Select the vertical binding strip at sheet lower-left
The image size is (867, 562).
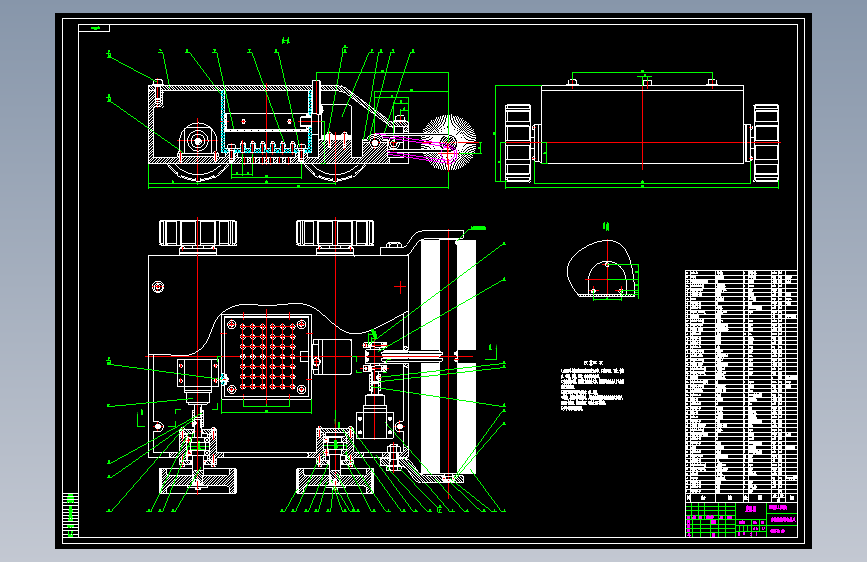[x=70, y=514]
